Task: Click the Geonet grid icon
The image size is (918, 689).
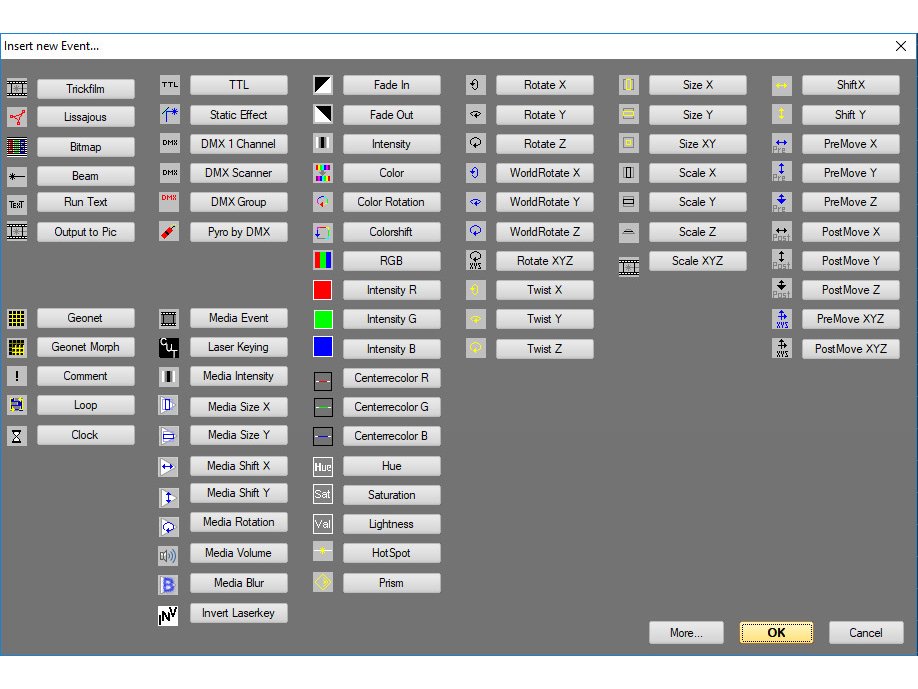Action: (16, 318)
